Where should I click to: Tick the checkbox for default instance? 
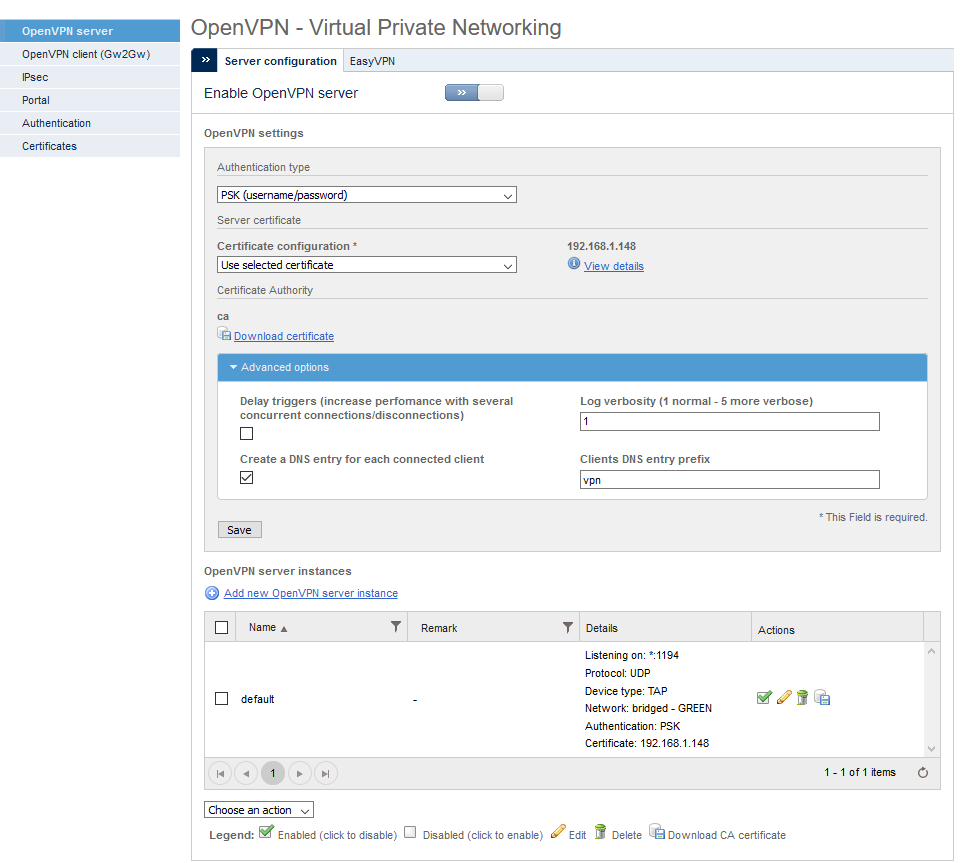222,698
